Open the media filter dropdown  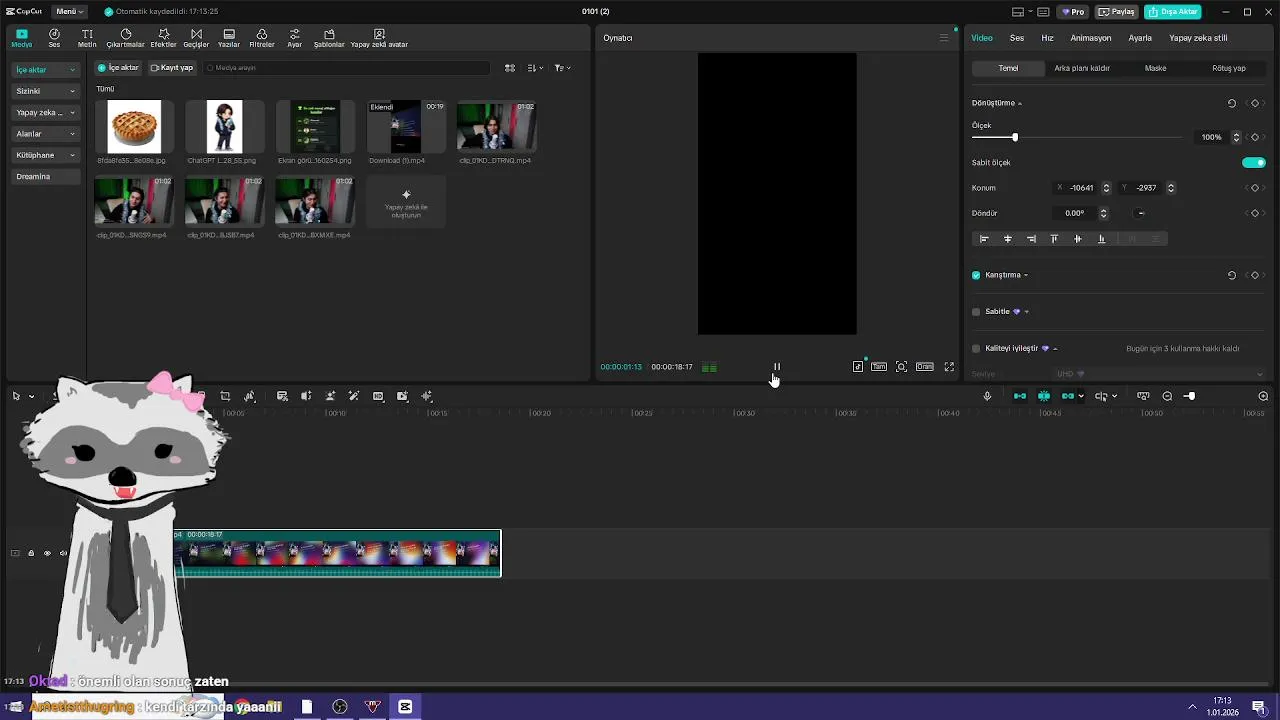point(563,68)
